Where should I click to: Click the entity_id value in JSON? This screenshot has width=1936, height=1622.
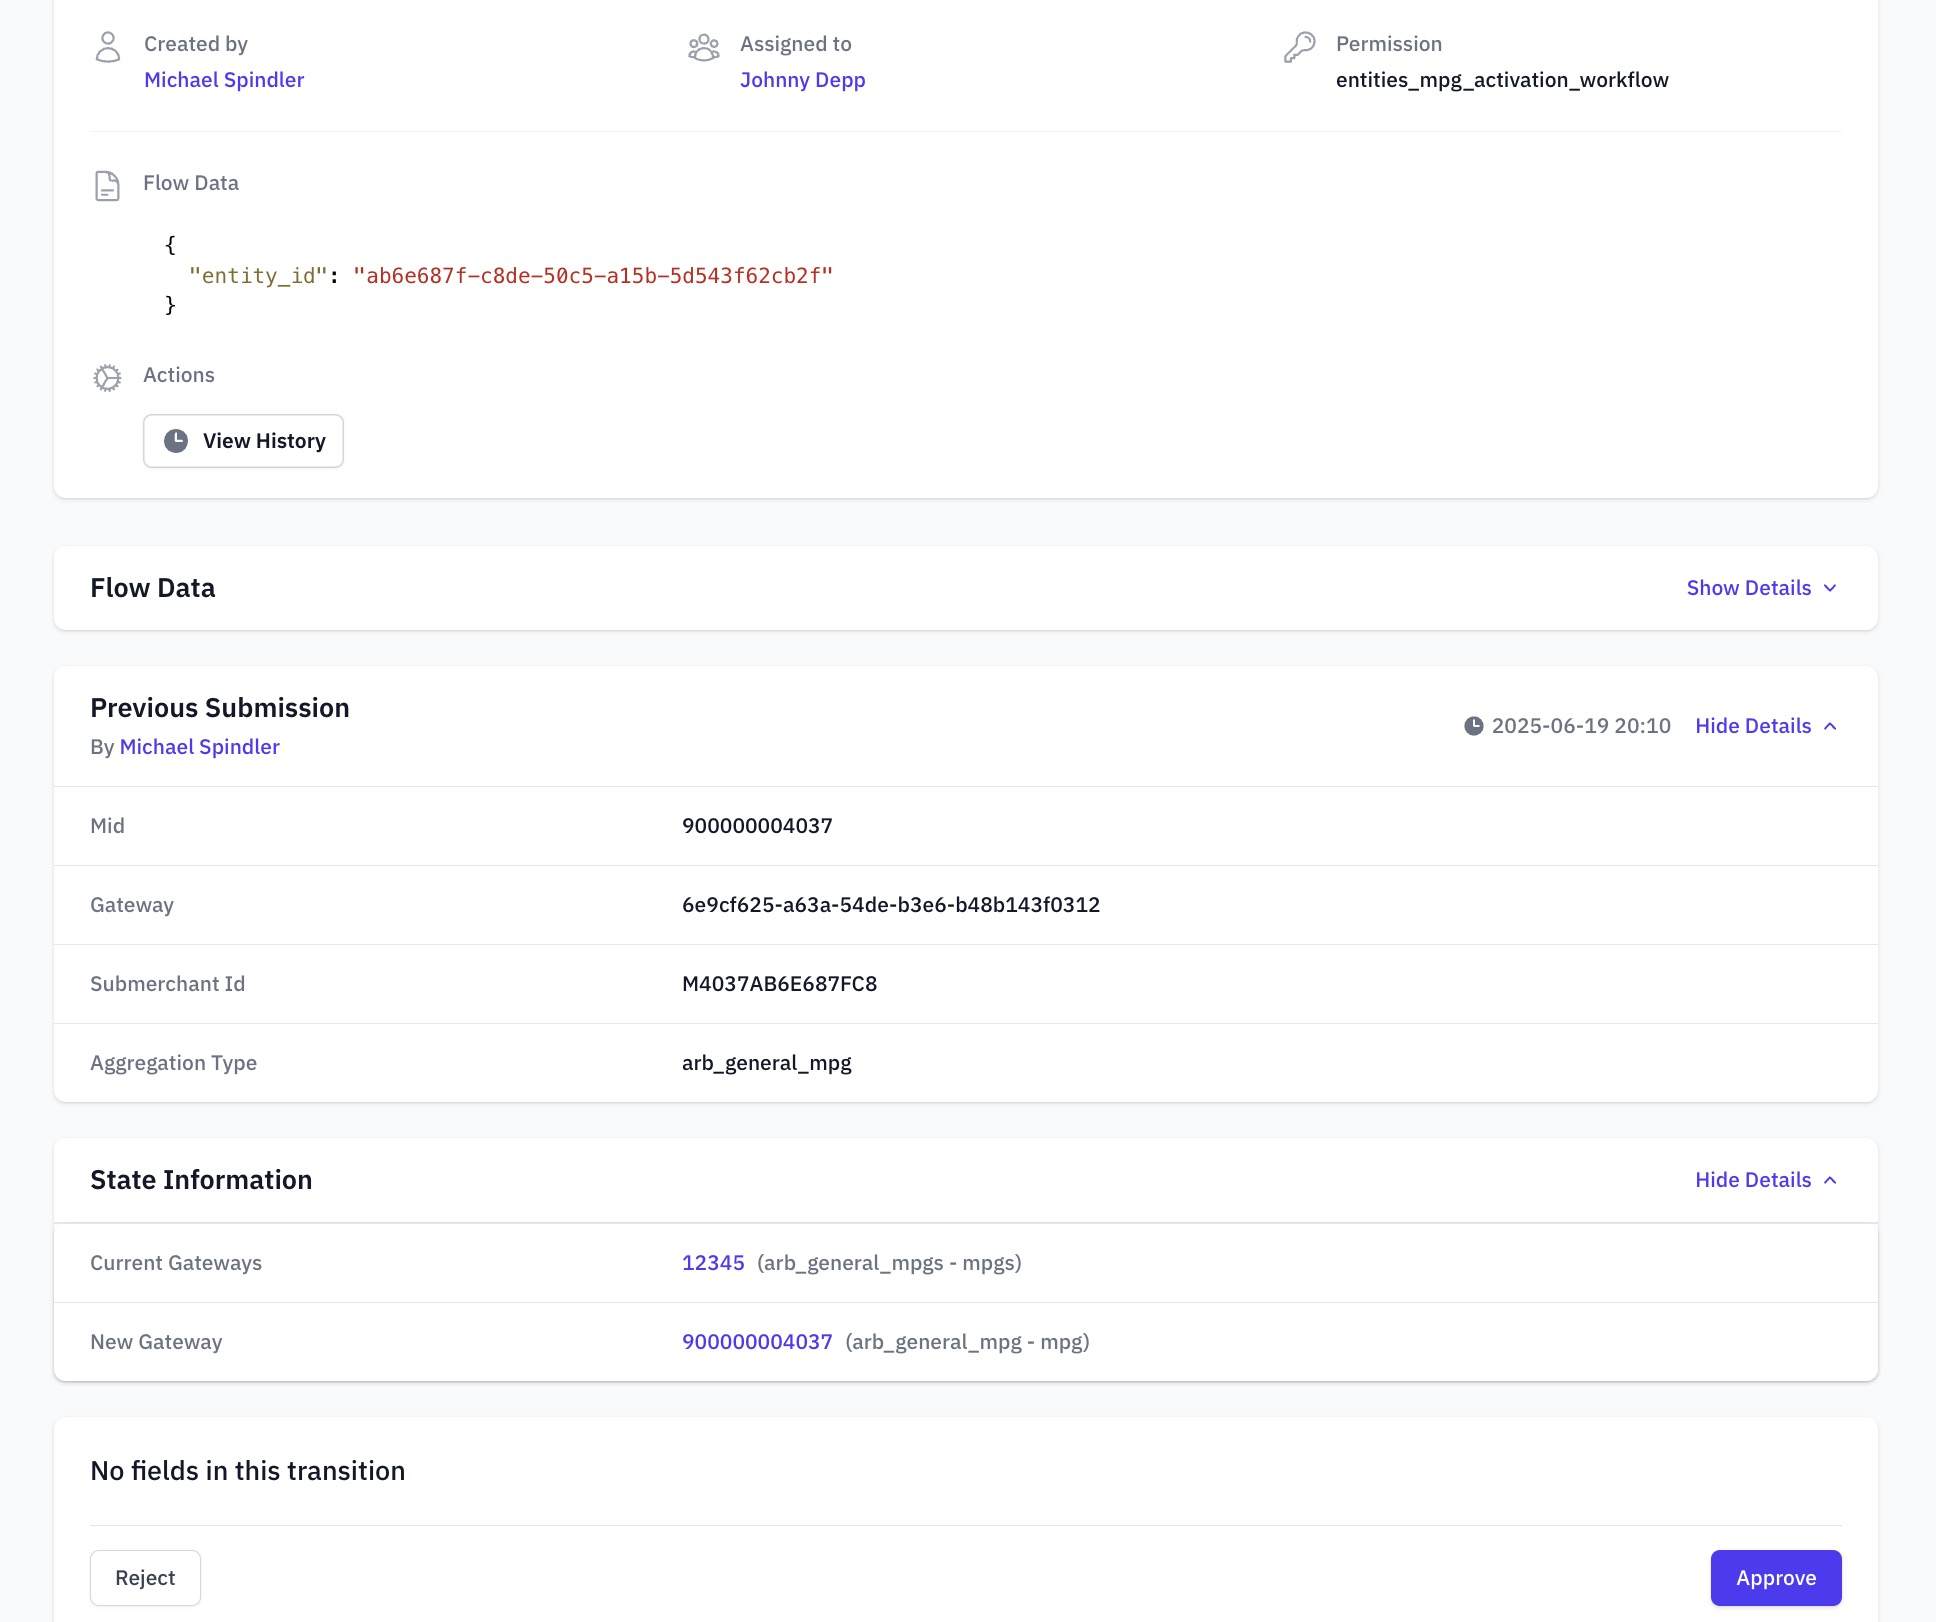pos(592,276)
